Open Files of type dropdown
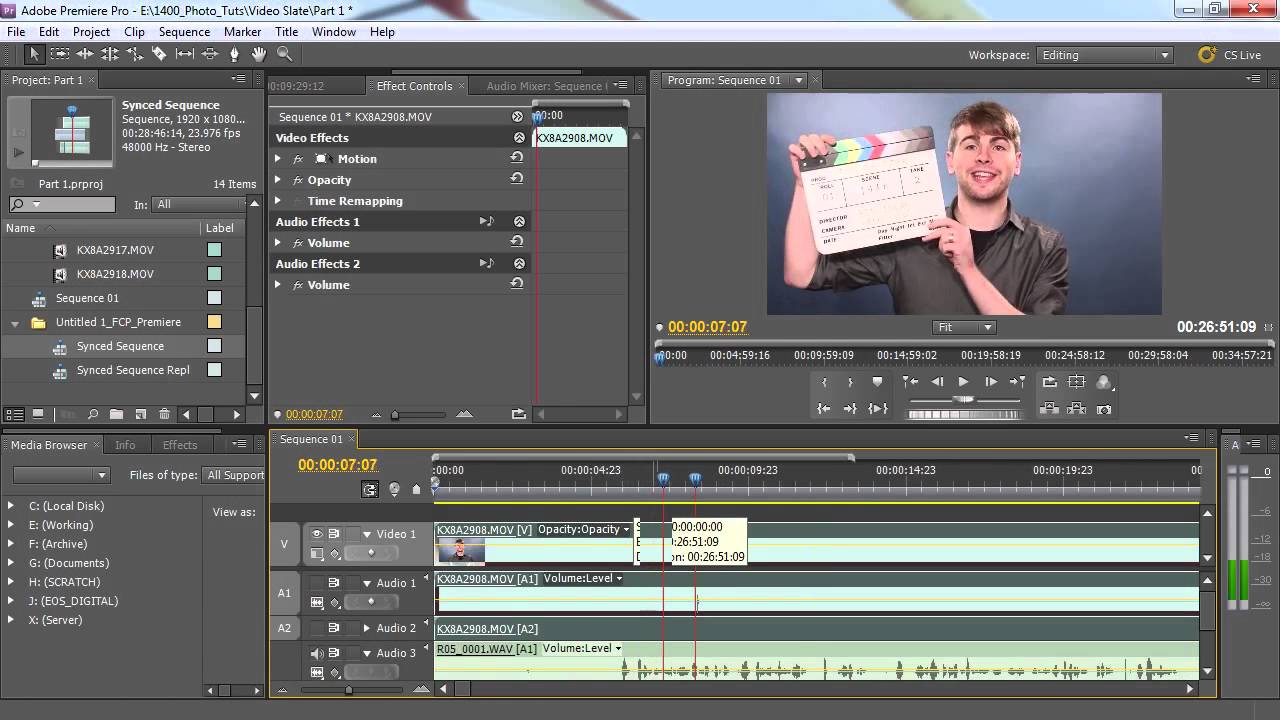 [235, 475]
